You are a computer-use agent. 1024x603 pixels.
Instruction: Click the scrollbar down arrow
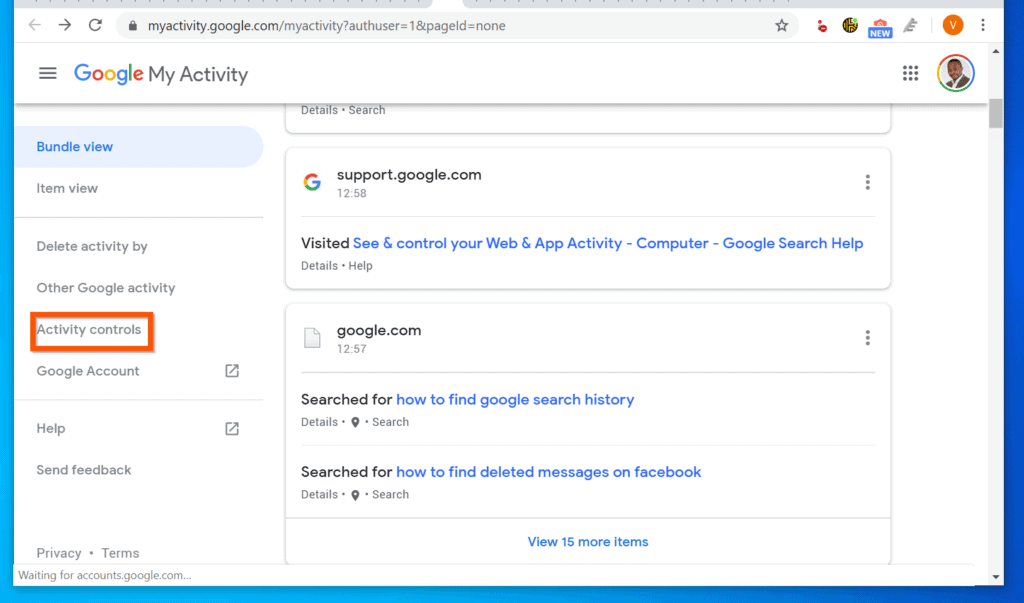995,577
